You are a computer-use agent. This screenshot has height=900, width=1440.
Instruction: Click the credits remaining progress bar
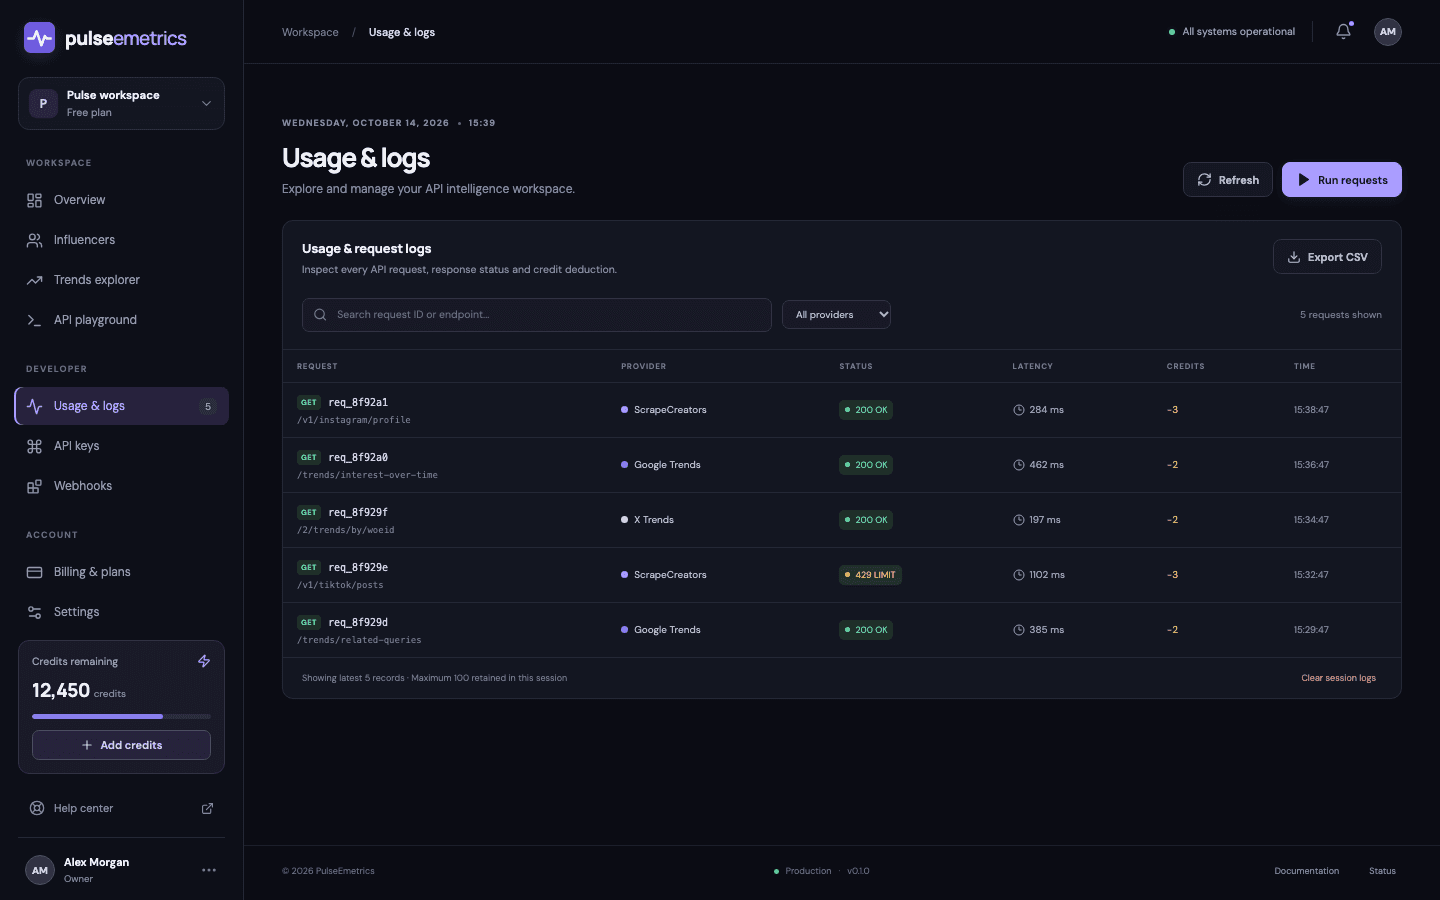coord(121,716)
